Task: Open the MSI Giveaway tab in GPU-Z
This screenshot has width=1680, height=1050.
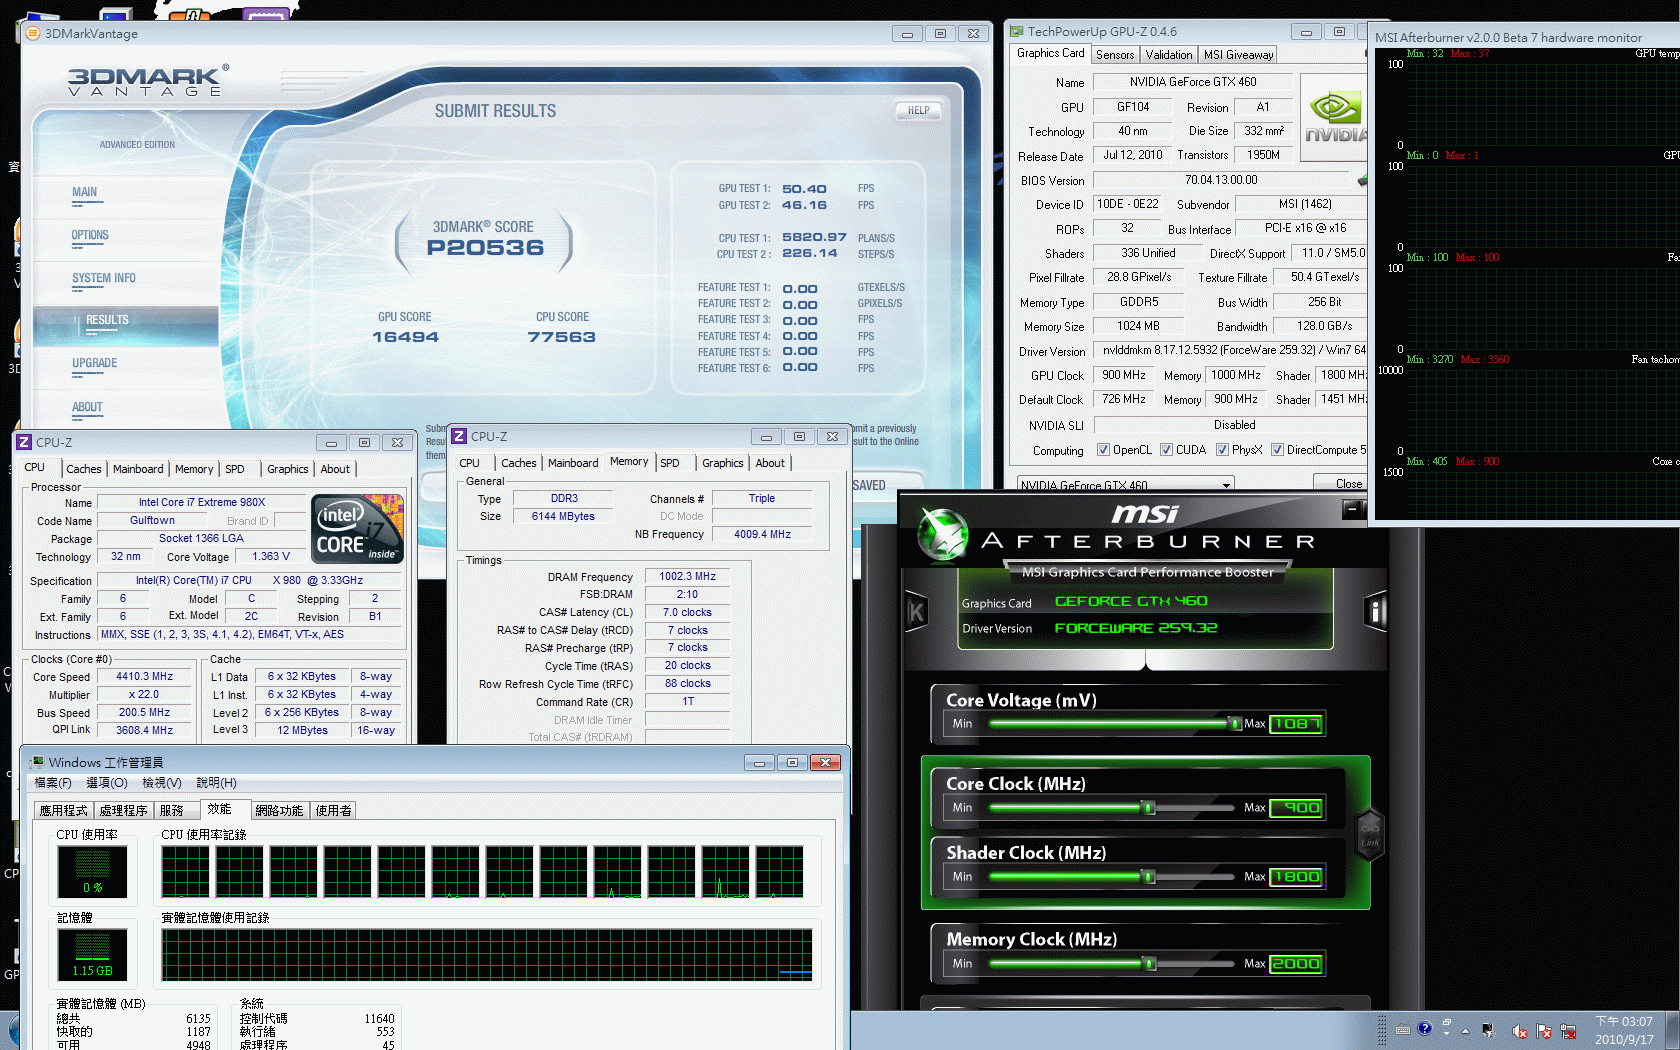Action: pos(1238,55)
